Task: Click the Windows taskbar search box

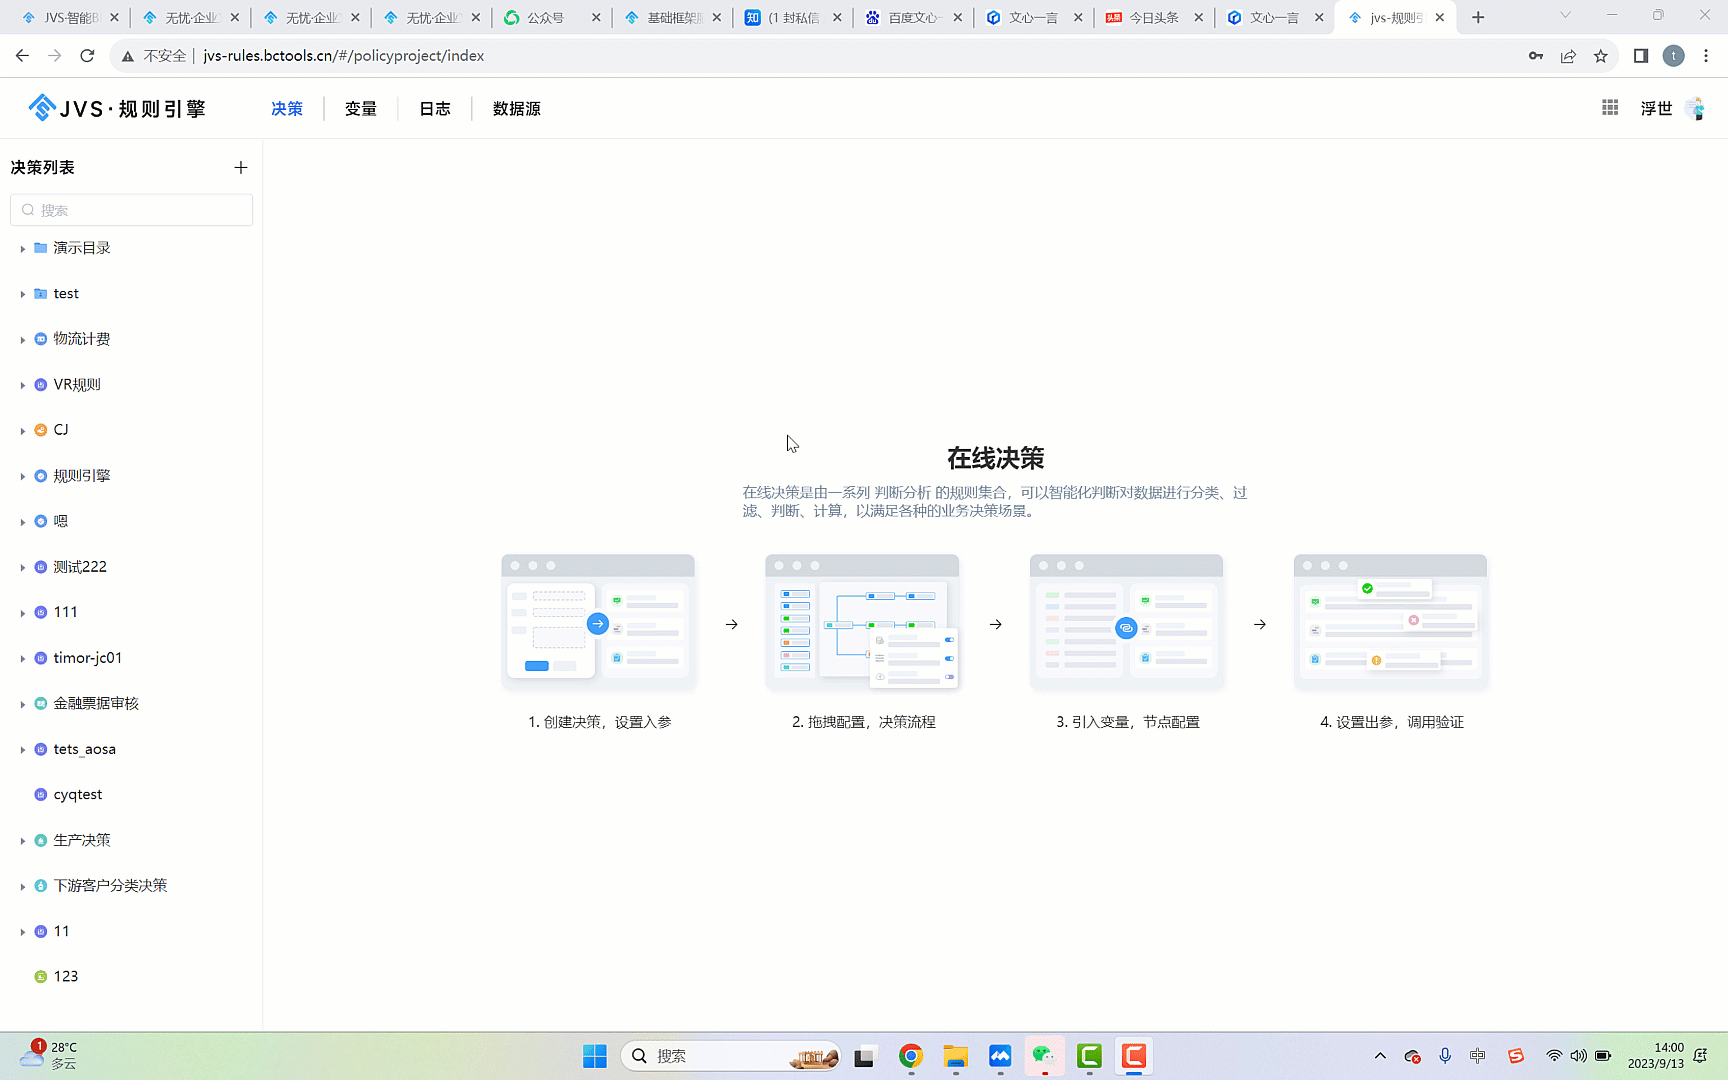Action: [x=730, y=1056]
